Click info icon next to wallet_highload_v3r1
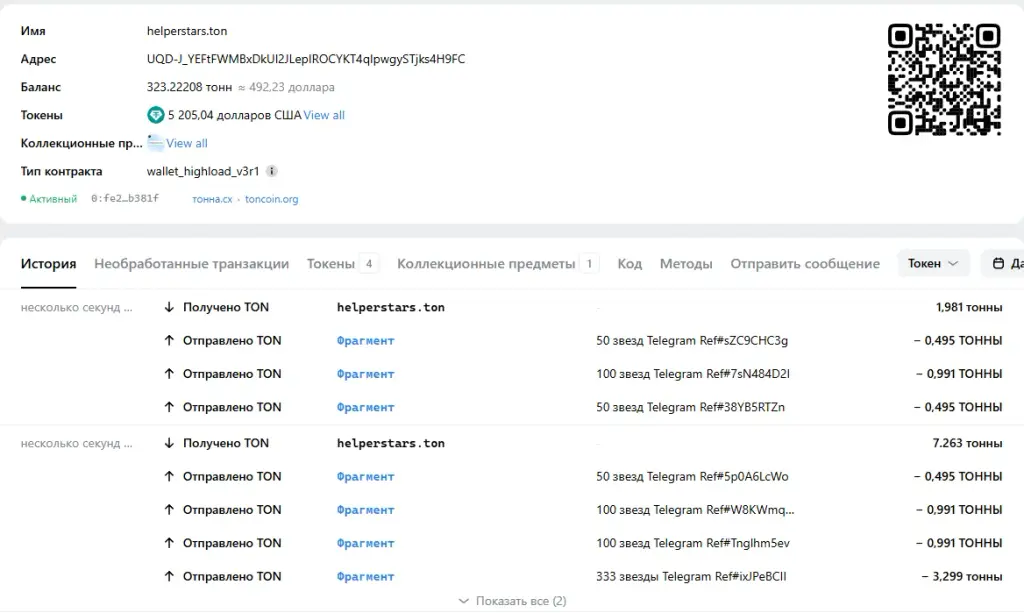The image size is (1024, 613). (x=272, y=171)
